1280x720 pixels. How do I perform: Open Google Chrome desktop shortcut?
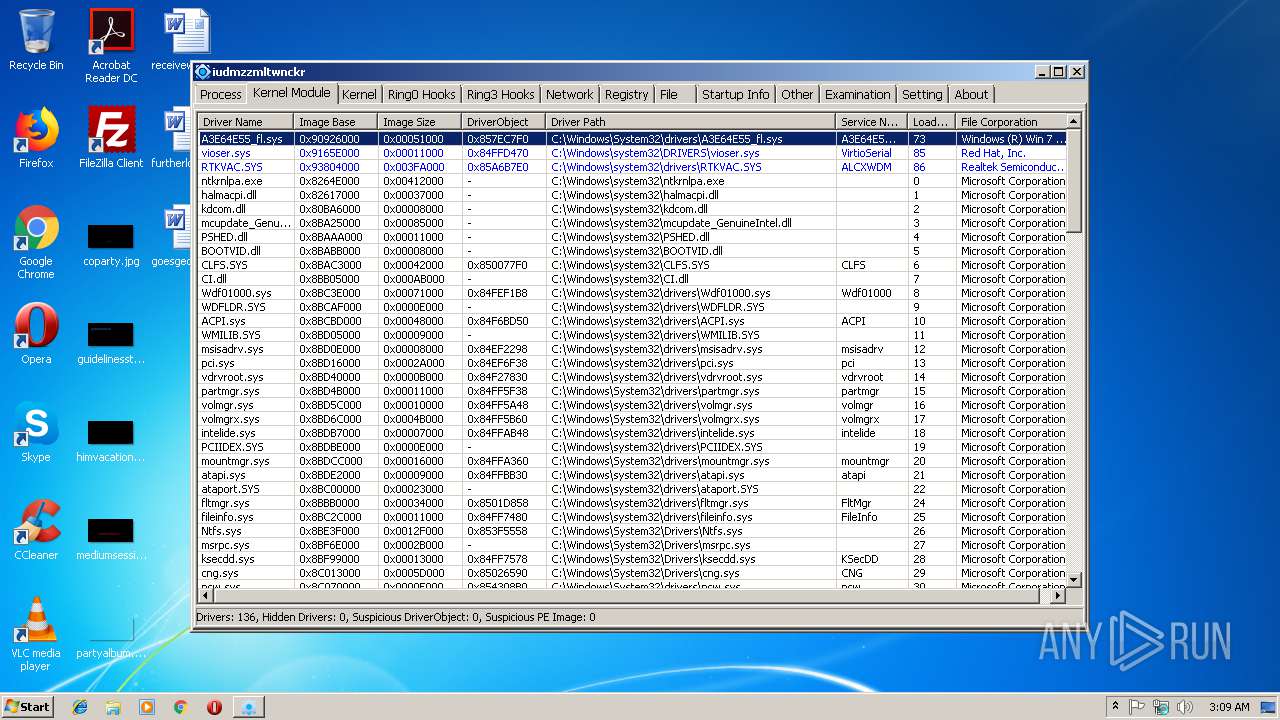[x=36, y=243]
